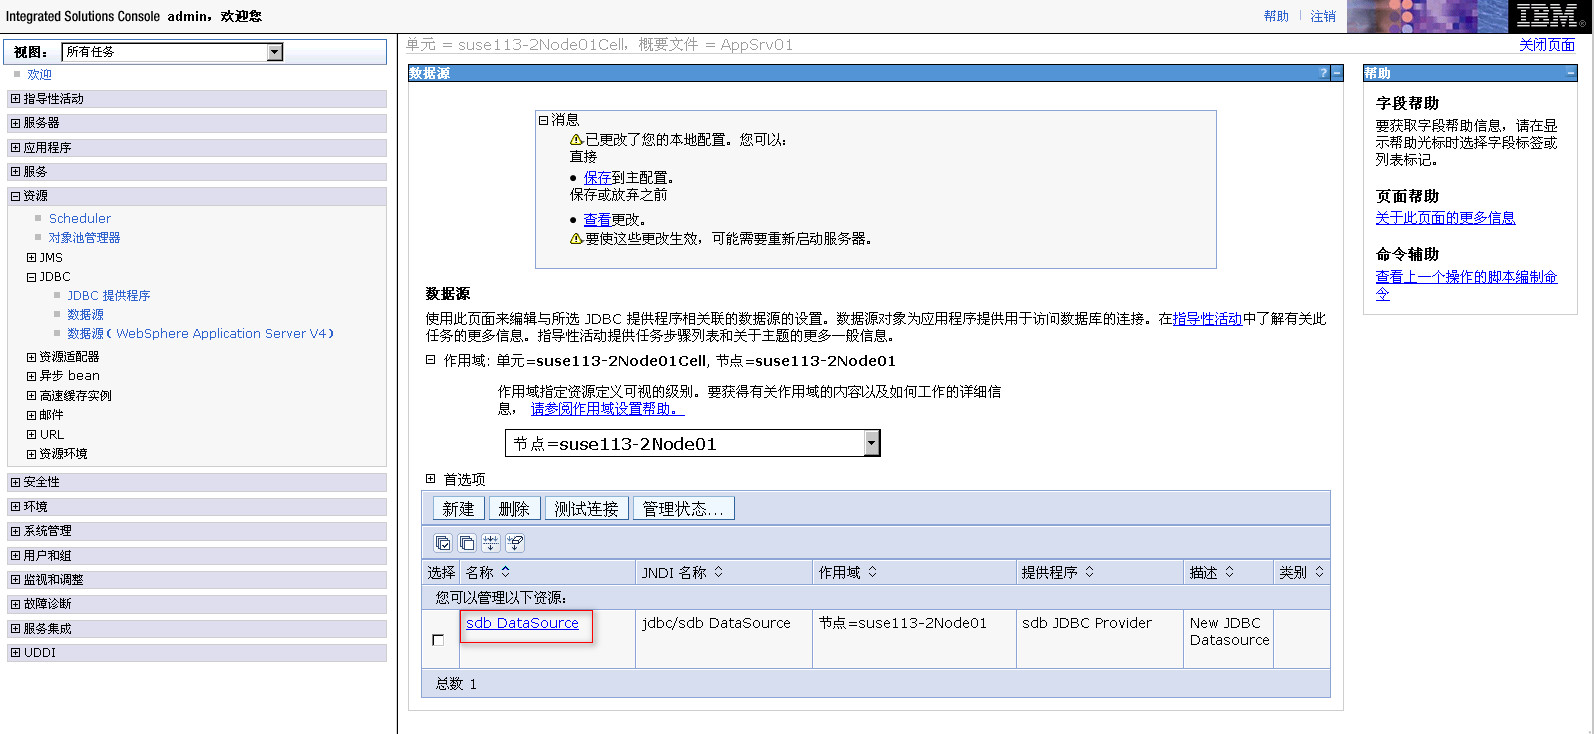The width and height of the screenshot is (1594, 734).
Task: Click the 保存 link in messages
Action: (597, 178)
